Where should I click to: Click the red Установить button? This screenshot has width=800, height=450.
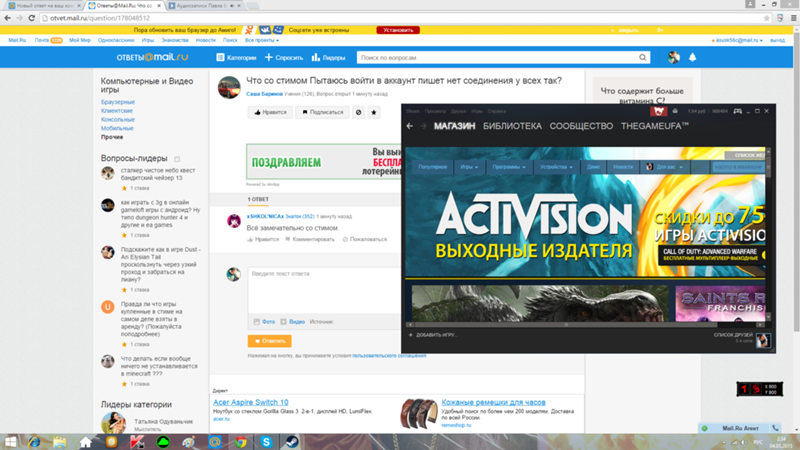398,30
